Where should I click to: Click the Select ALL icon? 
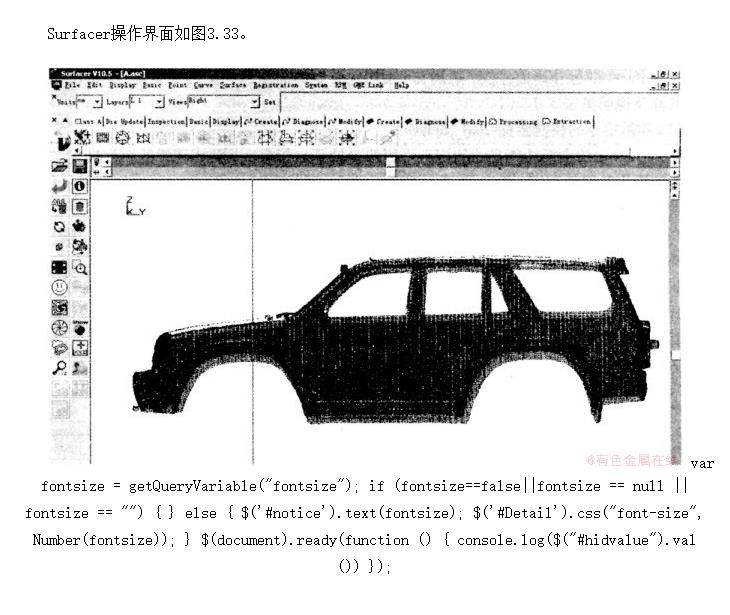click(59, 206)
